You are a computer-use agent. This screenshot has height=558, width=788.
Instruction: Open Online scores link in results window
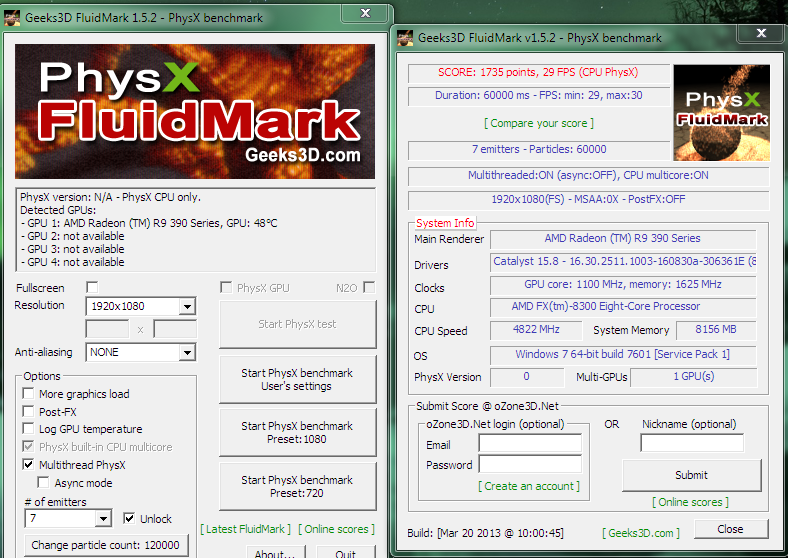[691, 502]
